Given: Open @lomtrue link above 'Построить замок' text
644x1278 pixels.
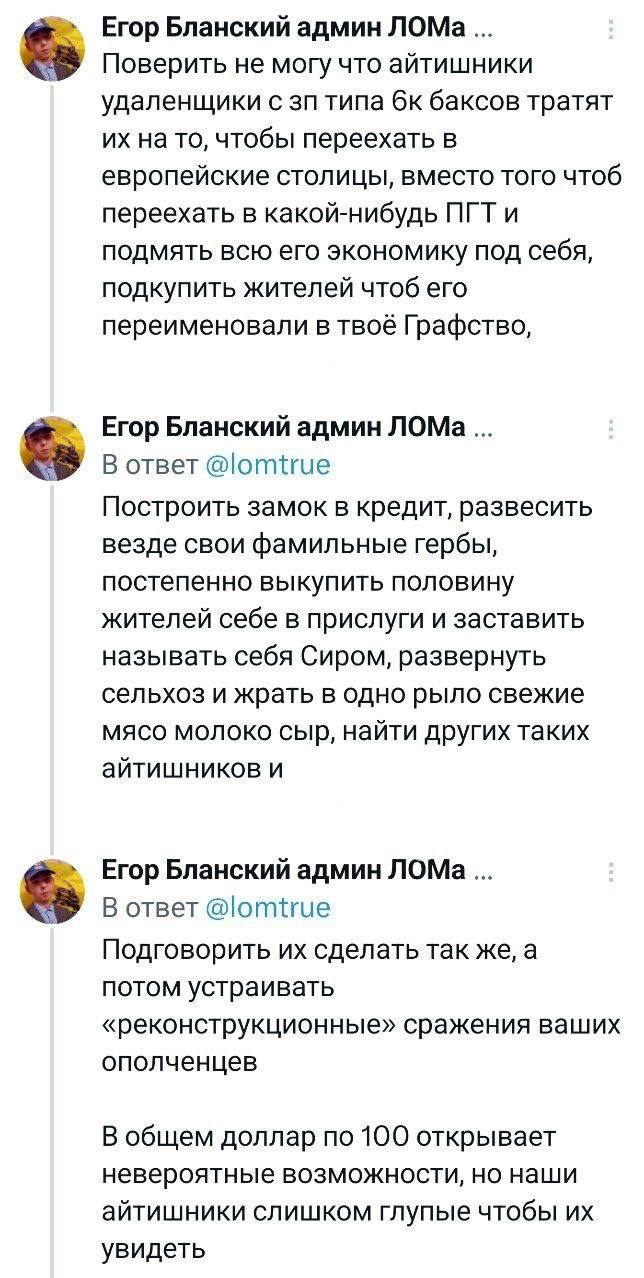Looking at the screenshot, I should coord(267,465).
